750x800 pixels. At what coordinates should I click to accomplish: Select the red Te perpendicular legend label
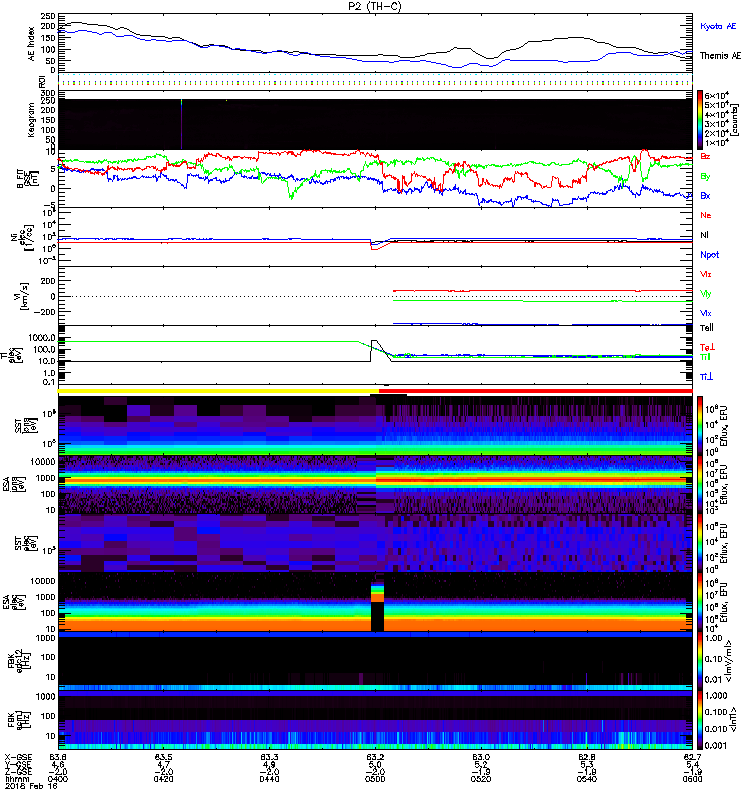[708, 347]
